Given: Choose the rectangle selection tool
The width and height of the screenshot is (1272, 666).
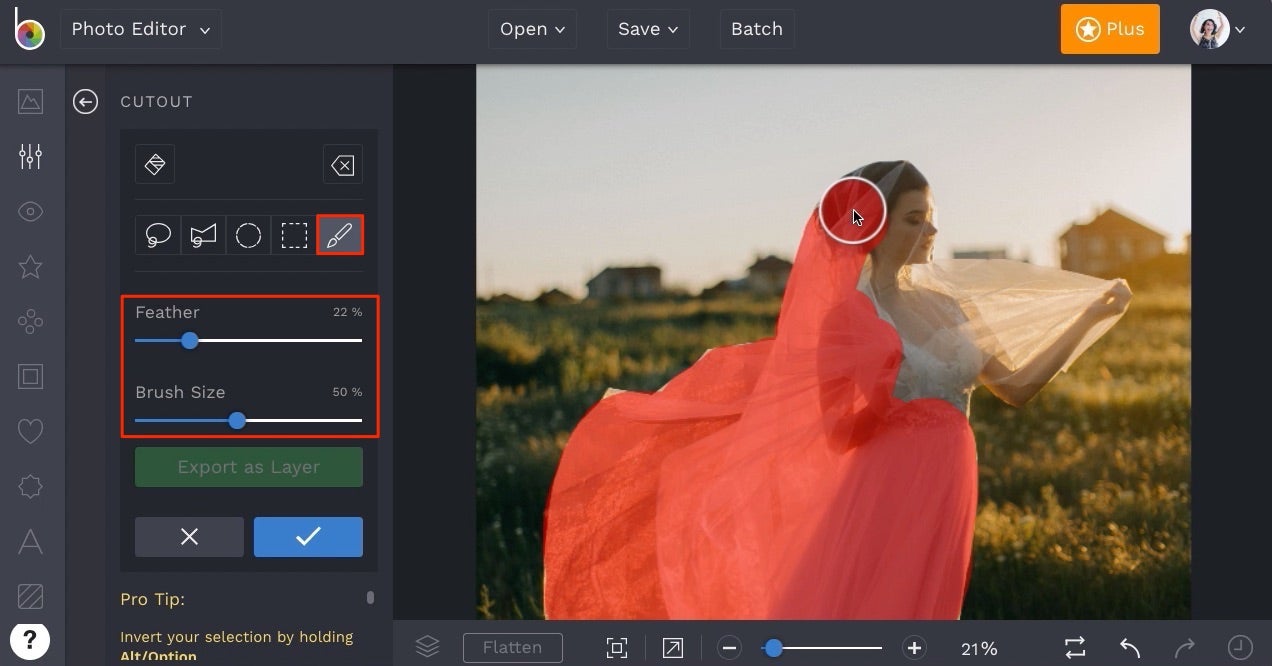Looking at the screenshot, I should click(294, 235).
